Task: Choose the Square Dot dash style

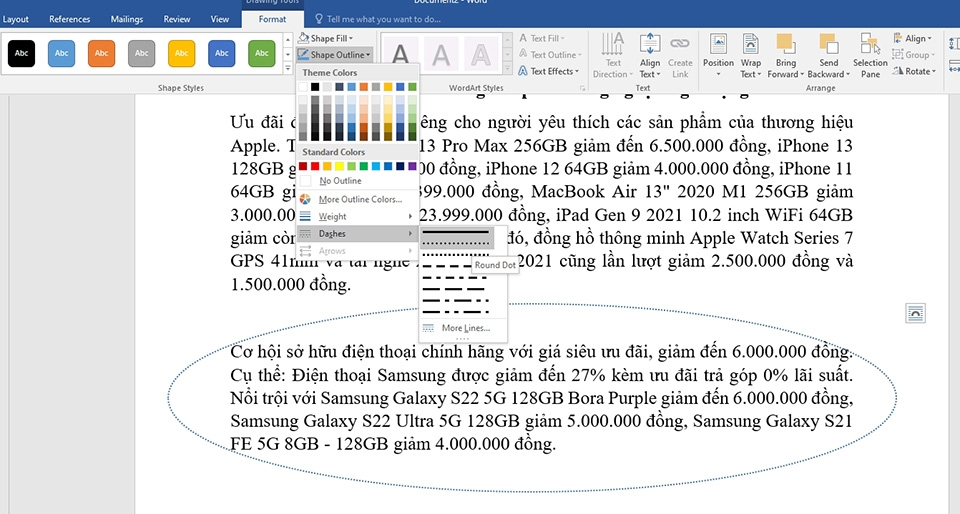Action: coord(456,255)
